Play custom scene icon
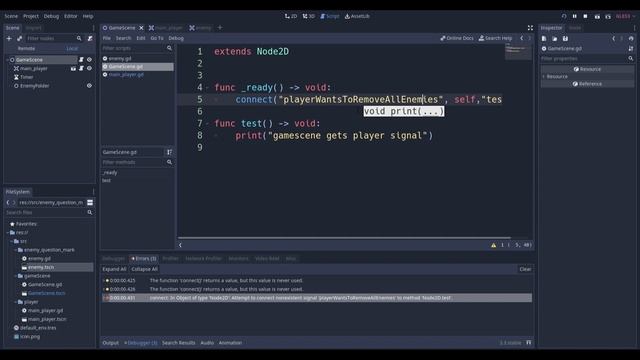 click(608, 16)
